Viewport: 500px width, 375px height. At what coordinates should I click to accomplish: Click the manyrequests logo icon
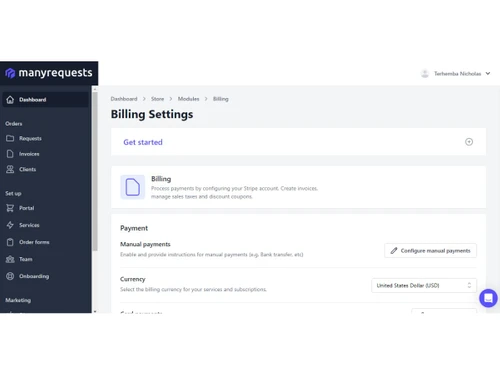pyautogui.click(x=10, y=73)
